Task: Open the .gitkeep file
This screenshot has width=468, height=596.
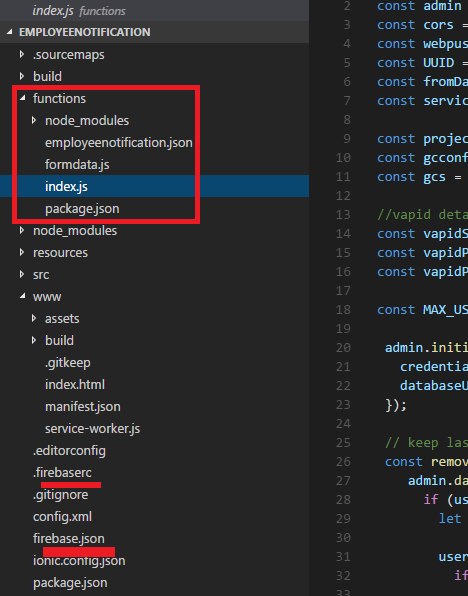Action: [x=68, y=363]
